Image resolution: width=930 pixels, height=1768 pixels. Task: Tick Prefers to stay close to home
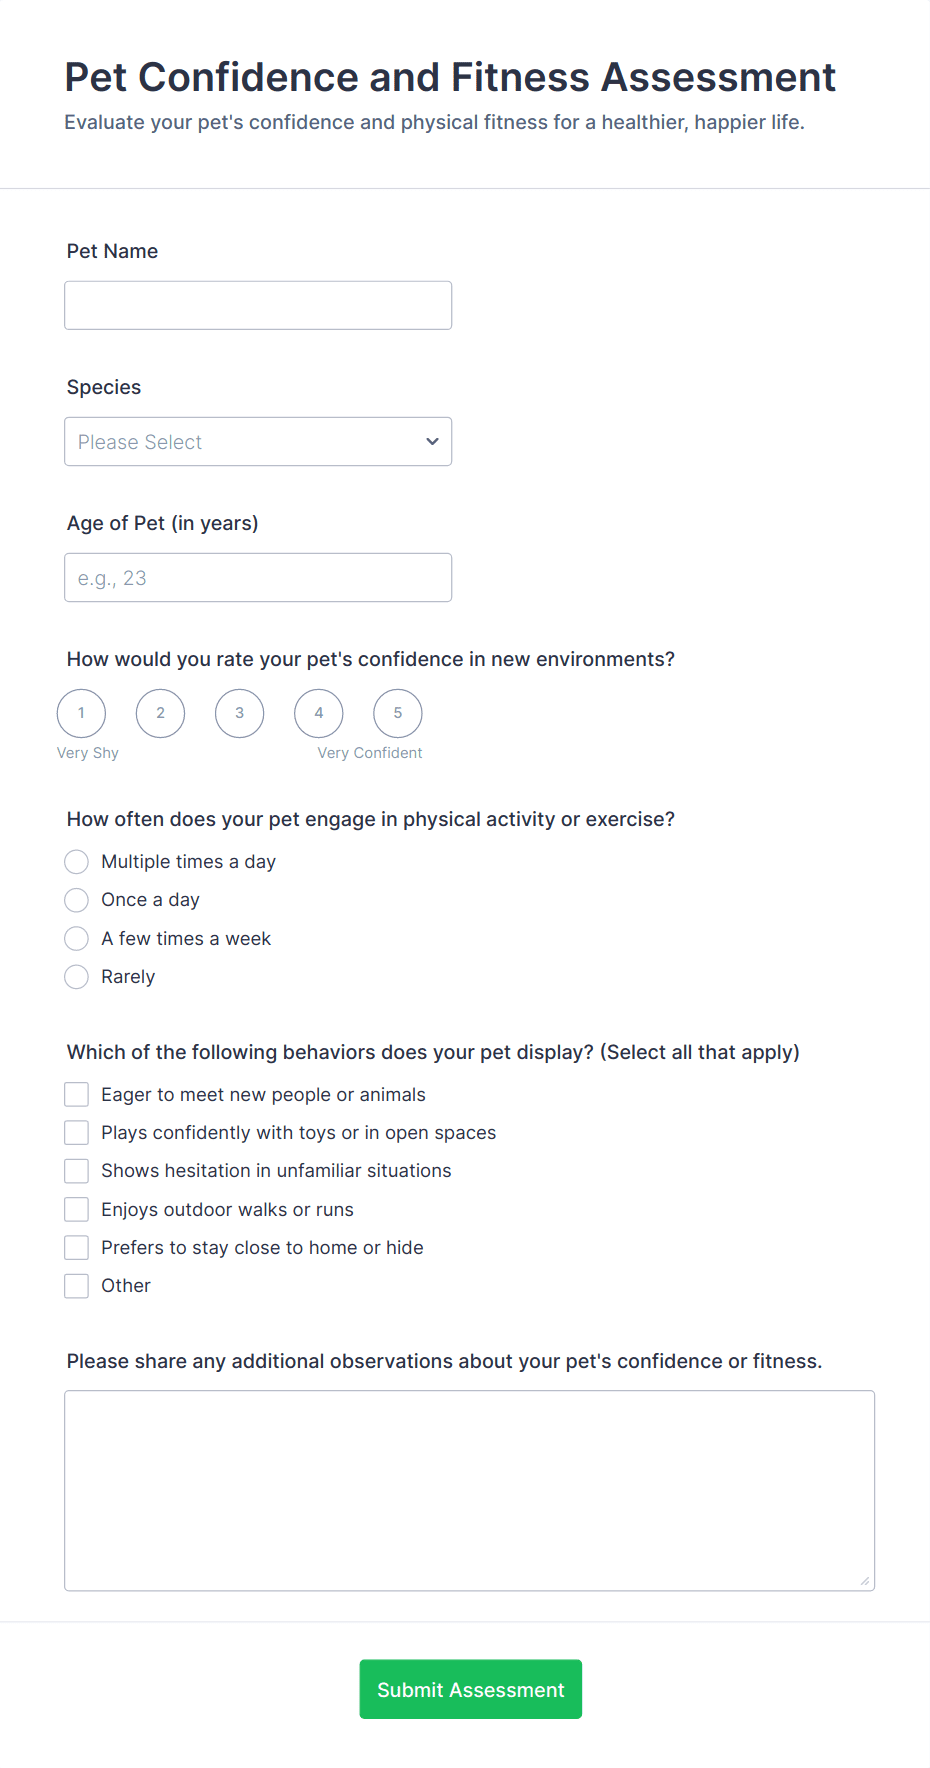pos(77,1247)
